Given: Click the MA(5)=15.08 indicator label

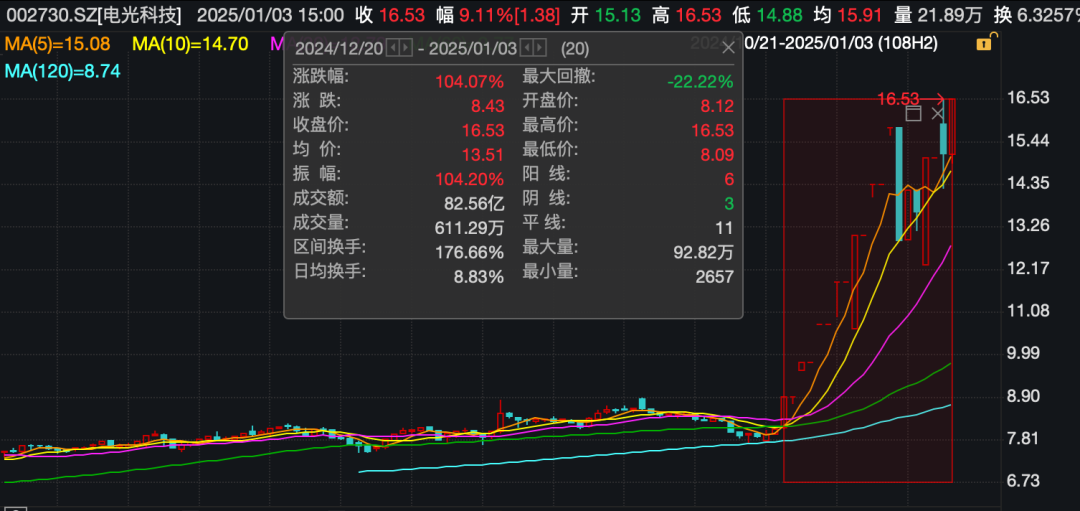Looking at the screenshot, I should tap(57, 44).
